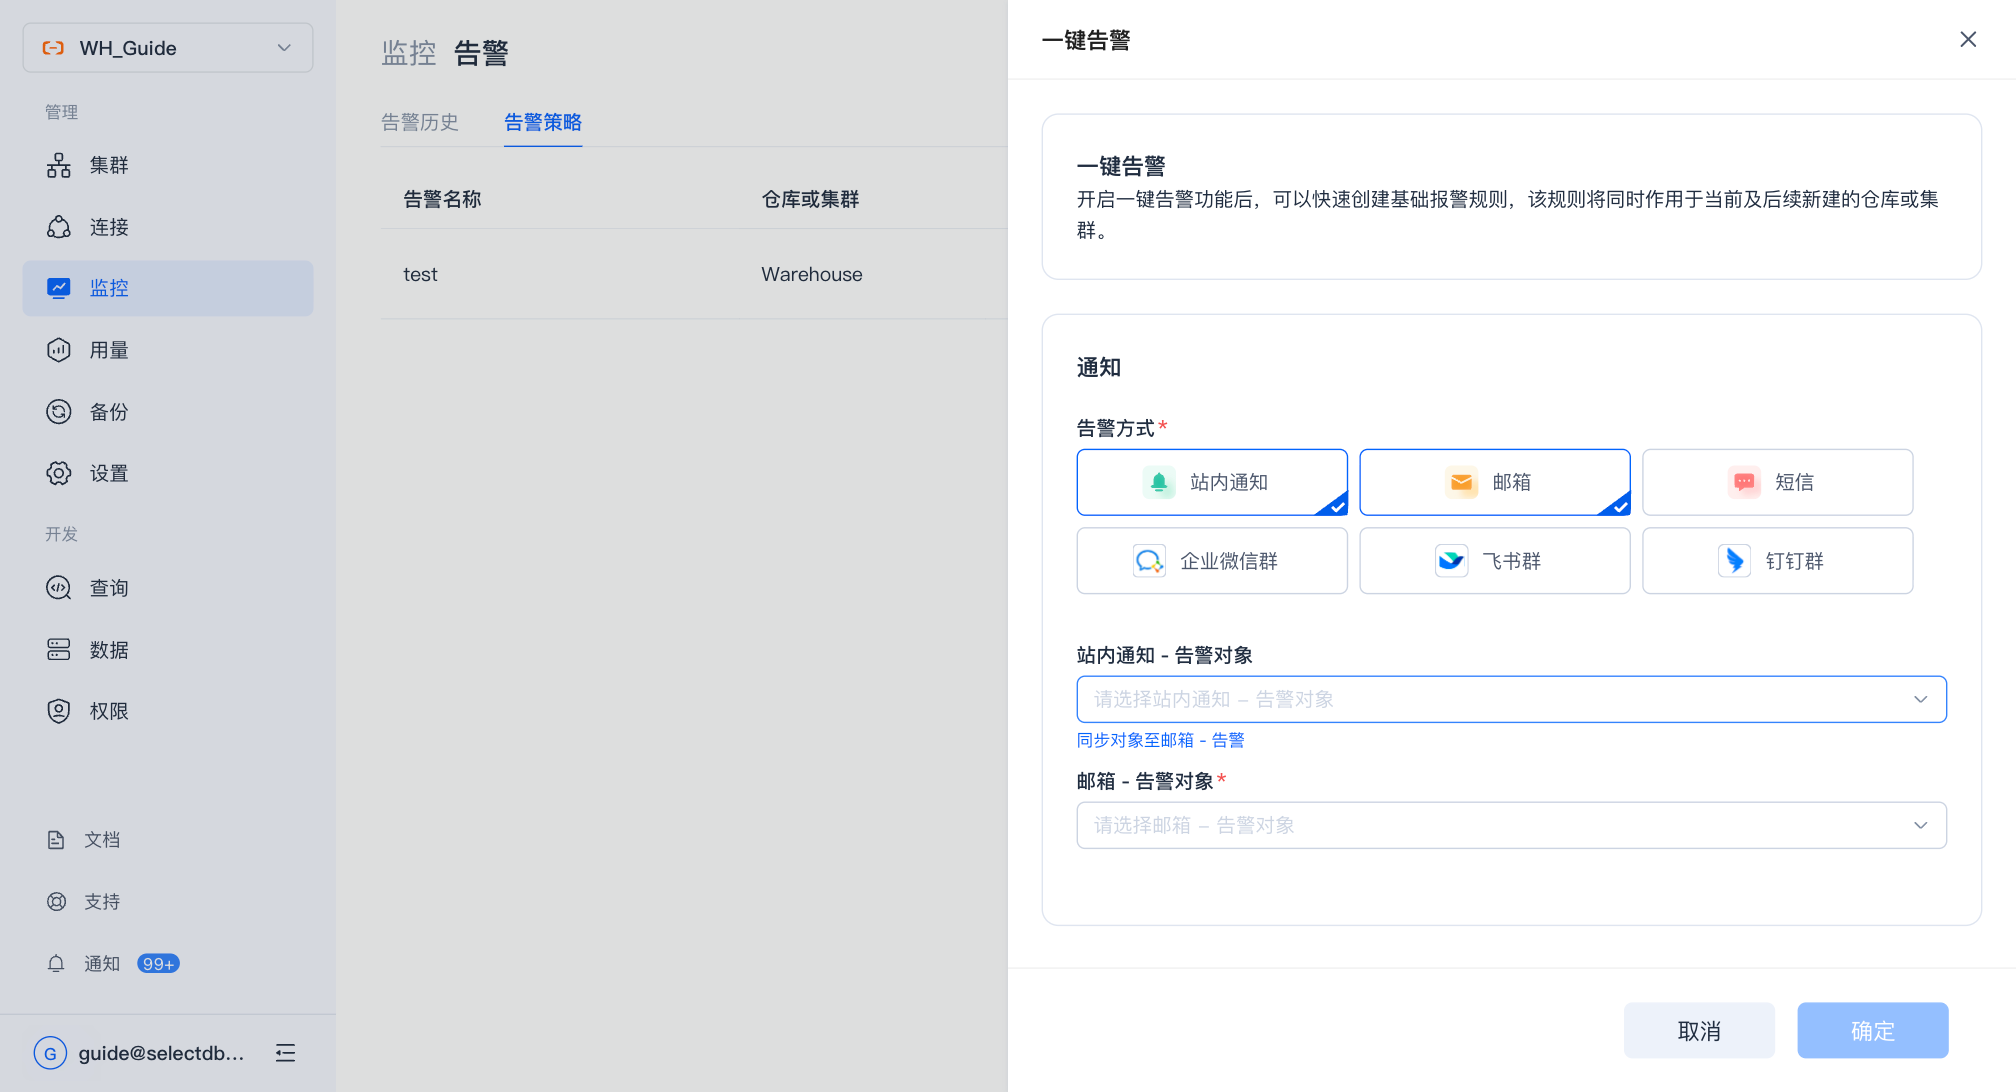2016x1092 pixels.
Task: Switch to the 告警历史 tab
Action: point(420,122)
